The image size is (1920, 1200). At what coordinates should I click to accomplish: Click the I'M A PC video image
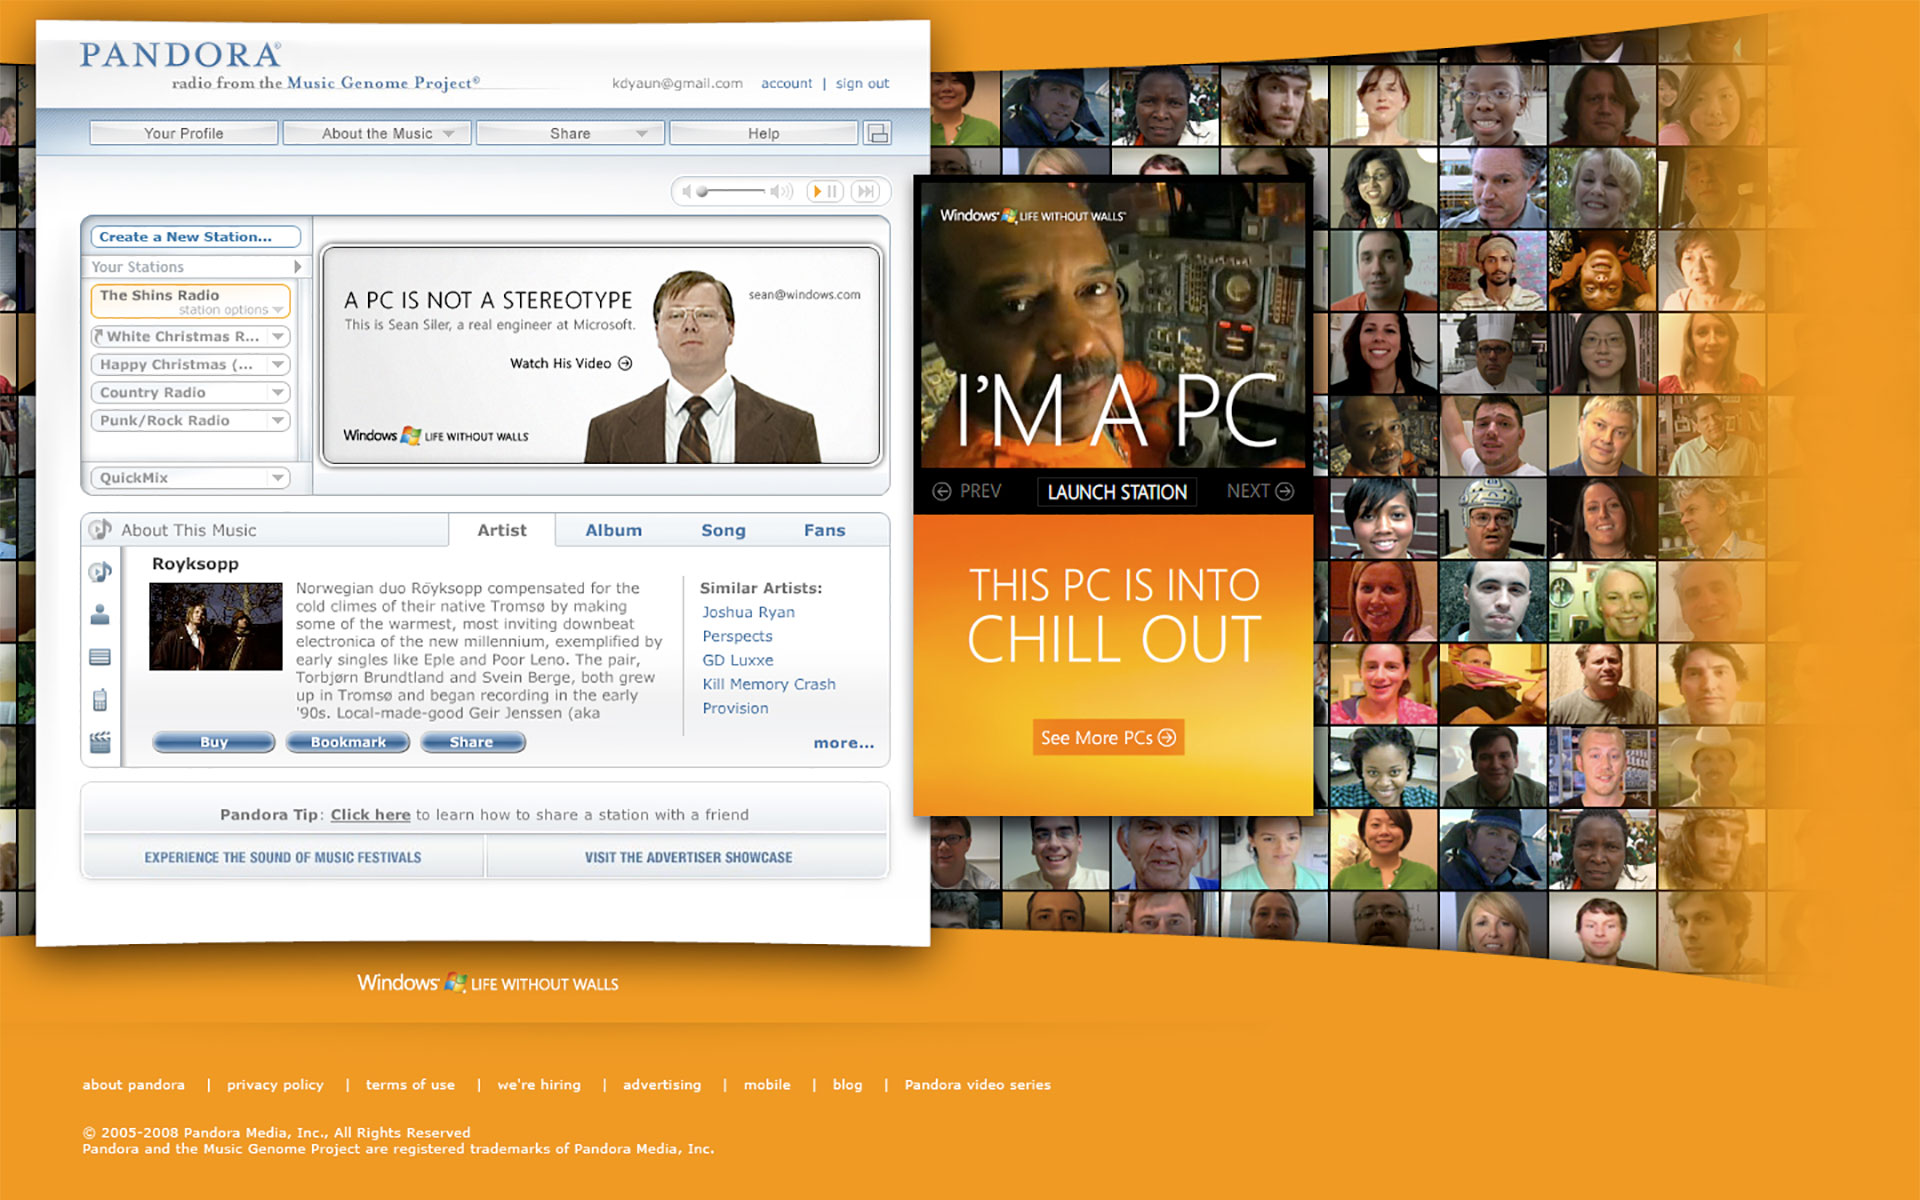point(1112,325)
